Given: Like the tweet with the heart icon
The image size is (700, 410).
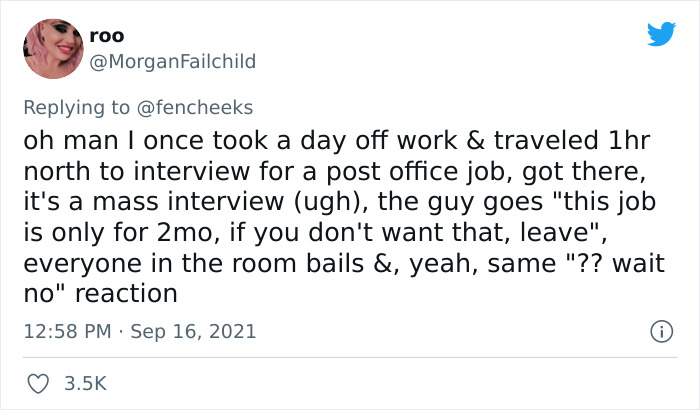Looking at the screenshot, I should [x=37, y=382].
